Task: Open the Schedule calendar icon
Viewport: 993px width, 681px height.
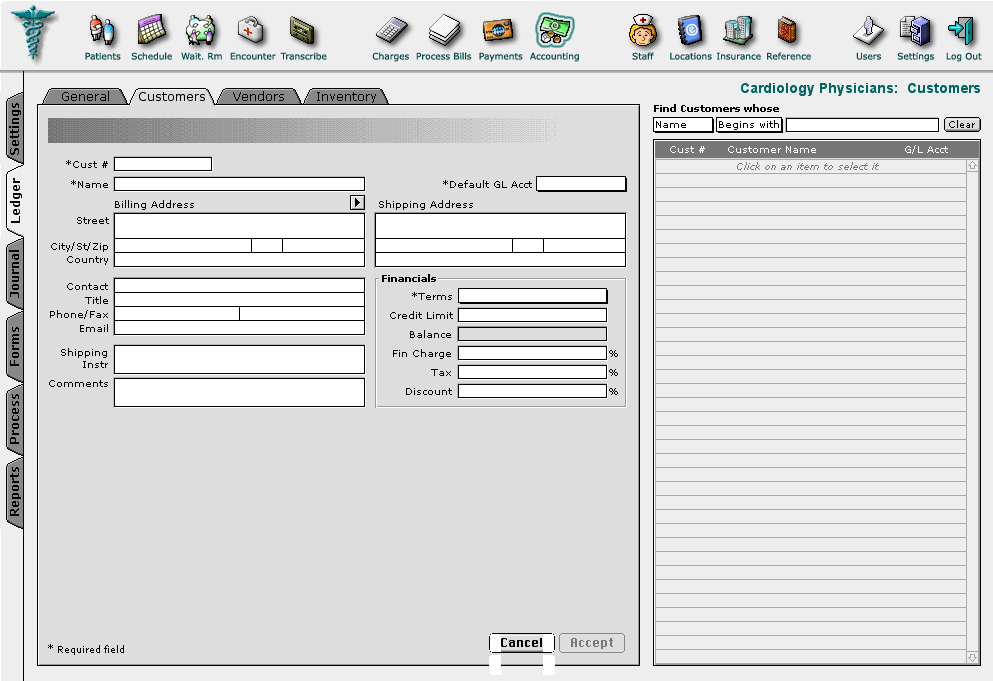Action: point(151,38)
